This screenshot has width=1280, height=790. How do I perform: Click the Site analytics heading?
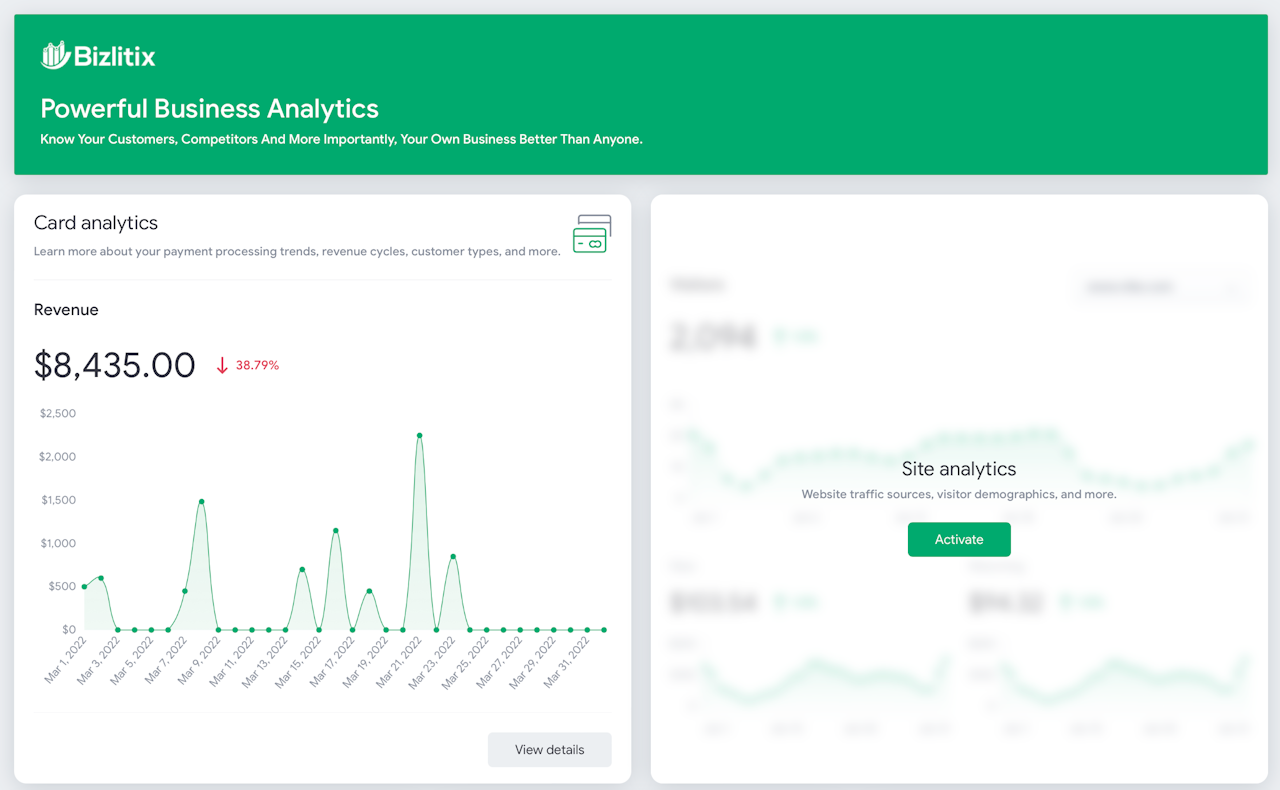point(959,469)
